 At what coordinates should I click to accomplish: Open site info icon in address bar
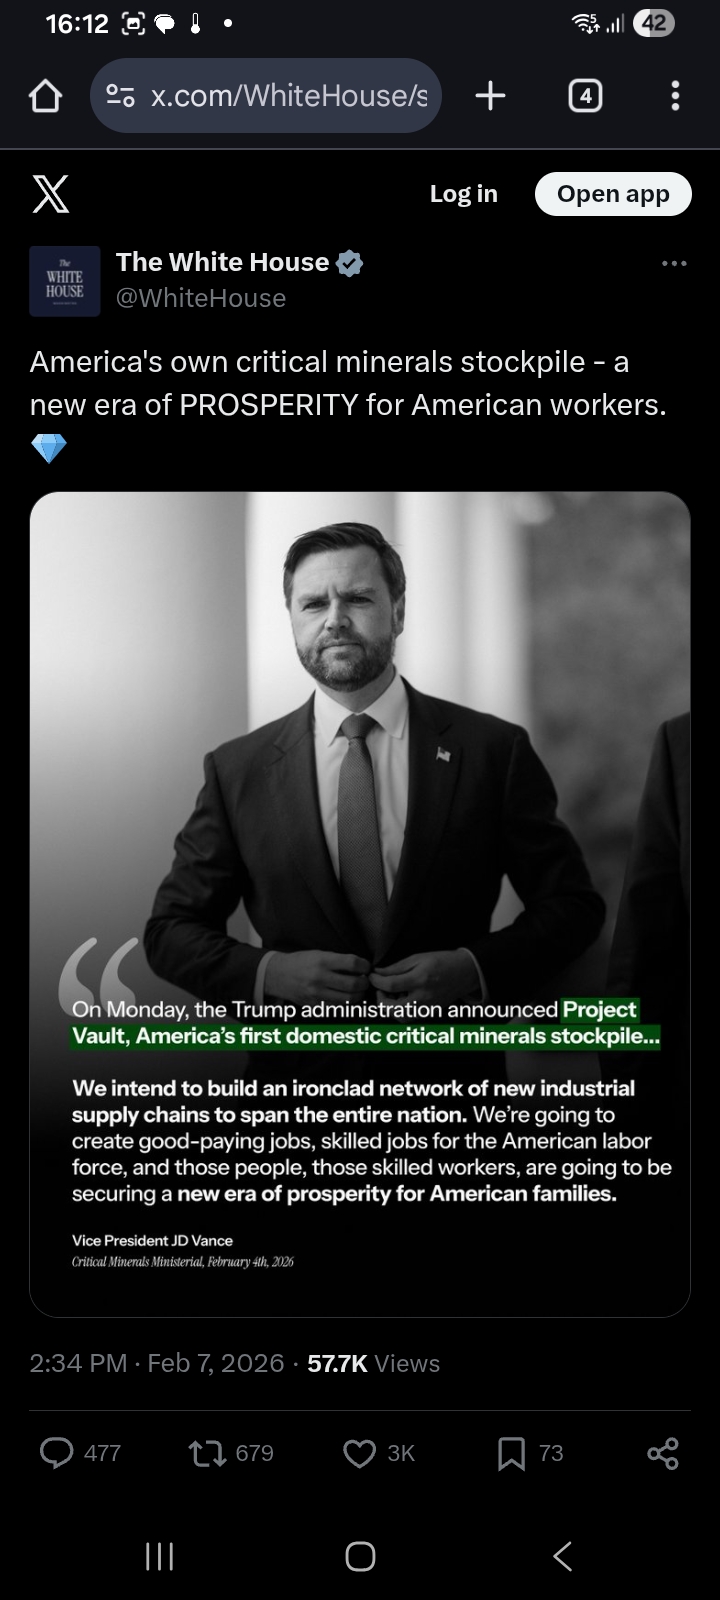tap(120, 96)
